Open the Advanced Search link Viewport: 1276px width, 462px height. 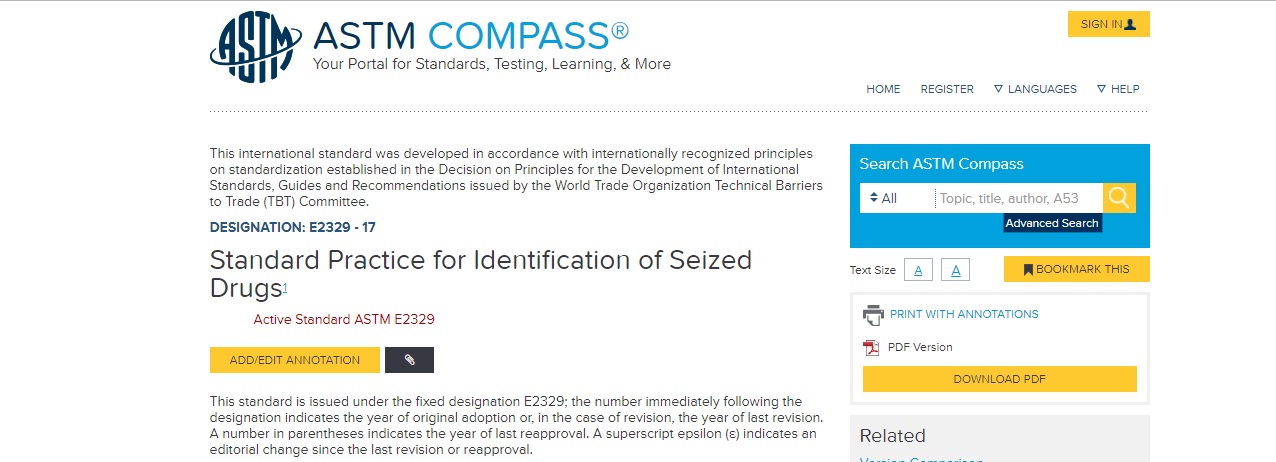[x=1052, y=223]
